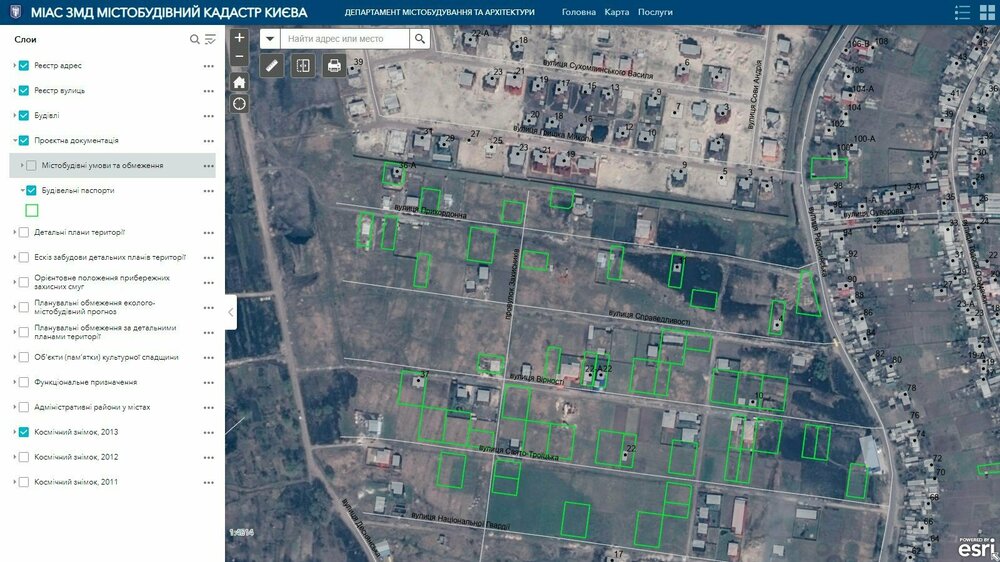Uncheck the Реєстр адрес layer
Image resolution: width=1000 pixels, height=562 pixels.
pyautogui.click(x=24, y=66)
